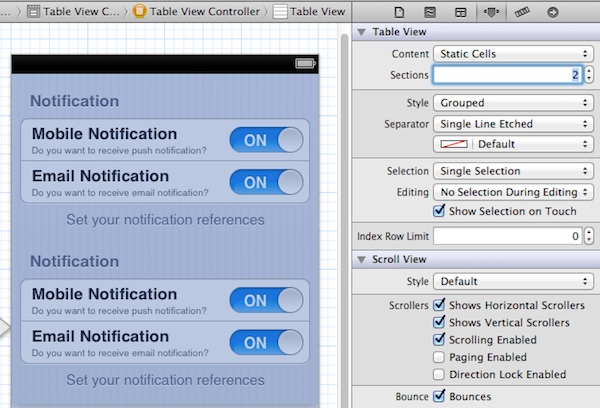Click the Table View breadcrumb icon
Image resolution: width=600 pixels, height=408 pixels.
click(x=280, y=12)
